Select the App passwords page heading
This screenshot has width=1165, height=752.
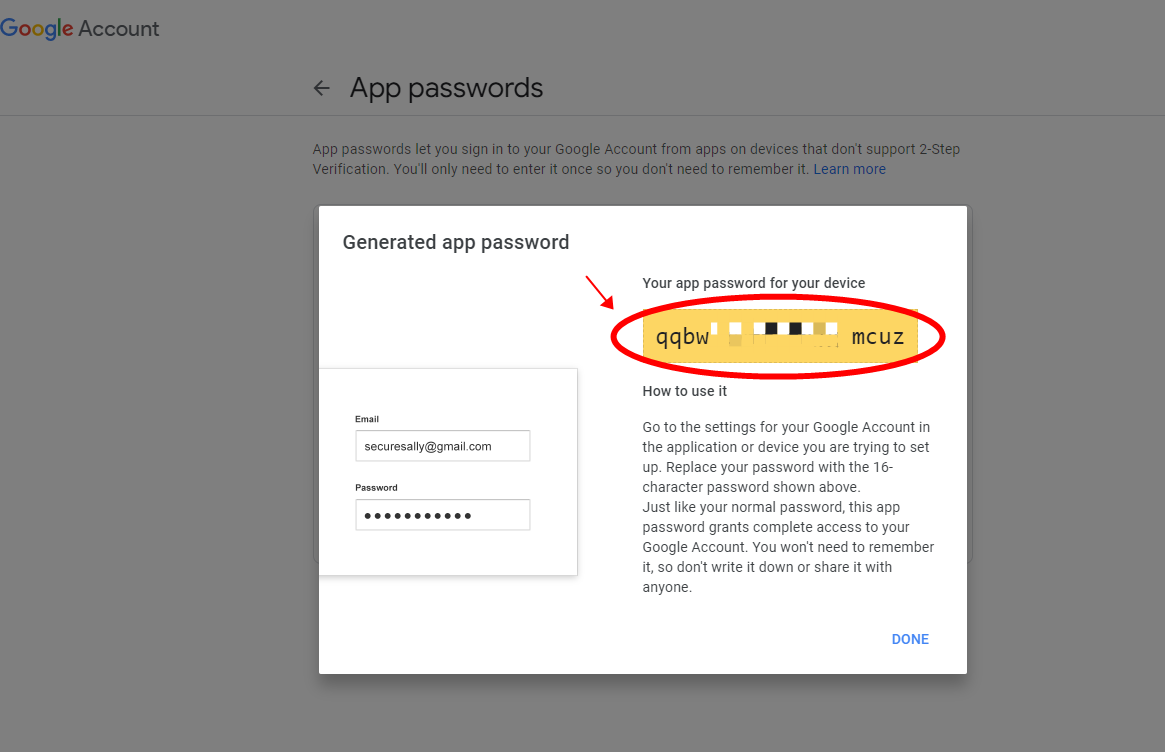pos(447,88)
